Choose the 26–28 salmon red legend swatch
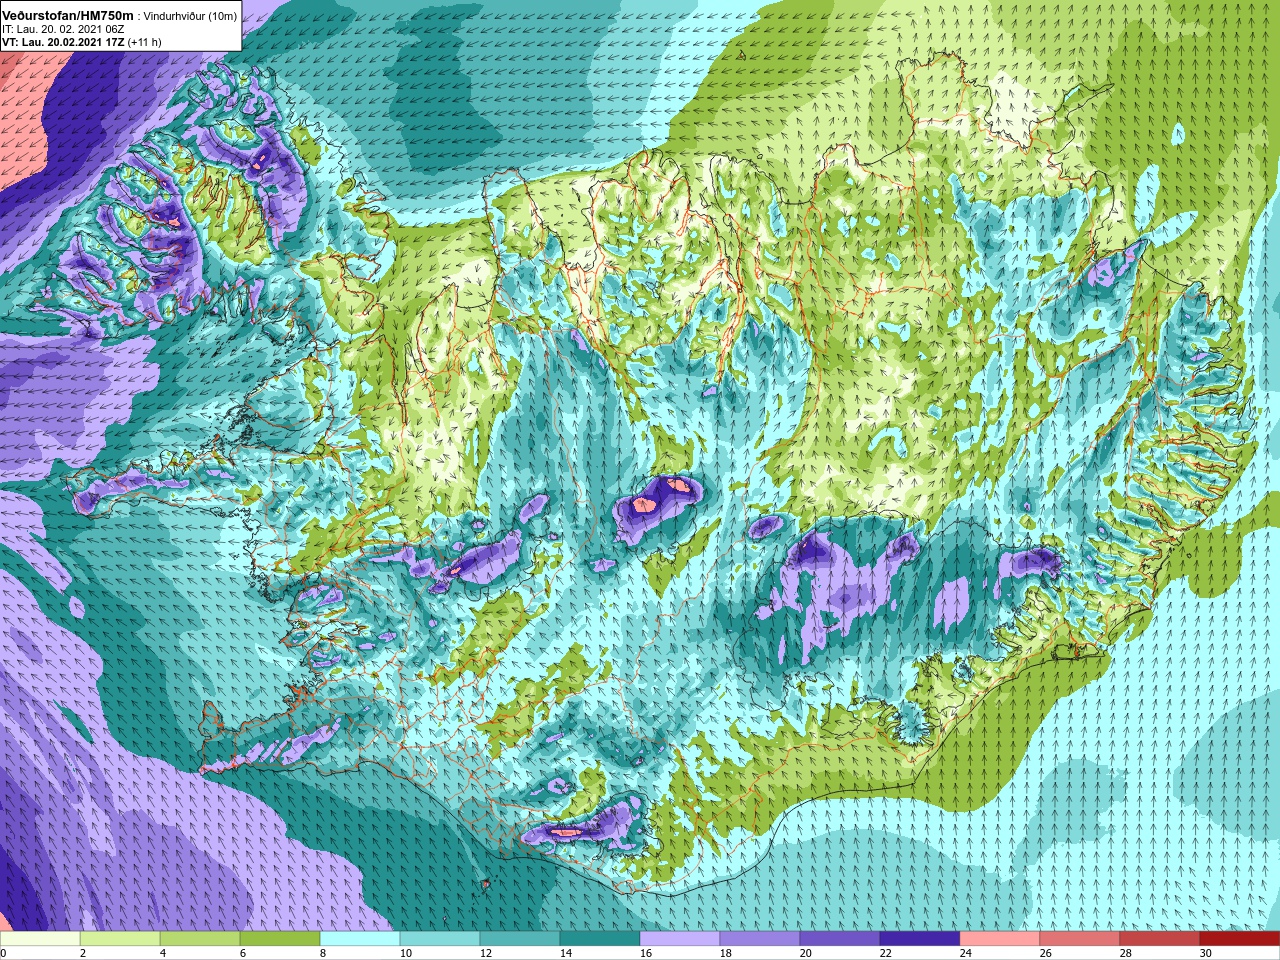Image resolution: width=1280 pixels, height=960 pixels. [1080, 939]
